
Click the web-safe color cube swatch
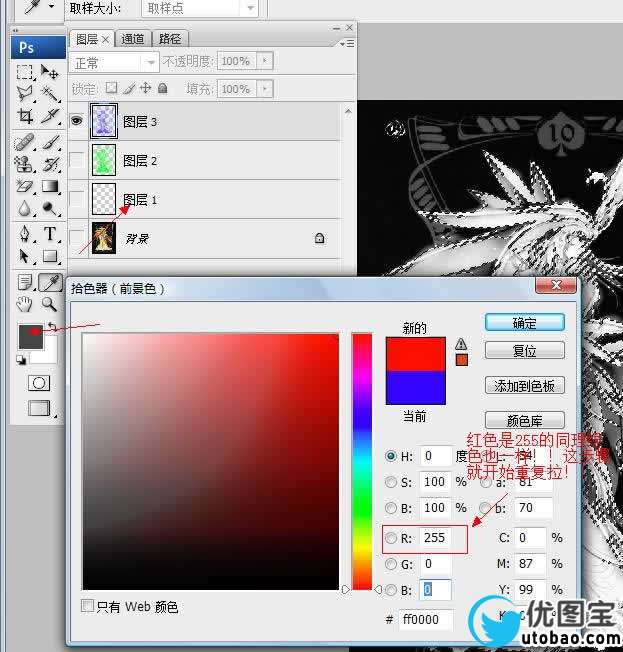(462, 360)
